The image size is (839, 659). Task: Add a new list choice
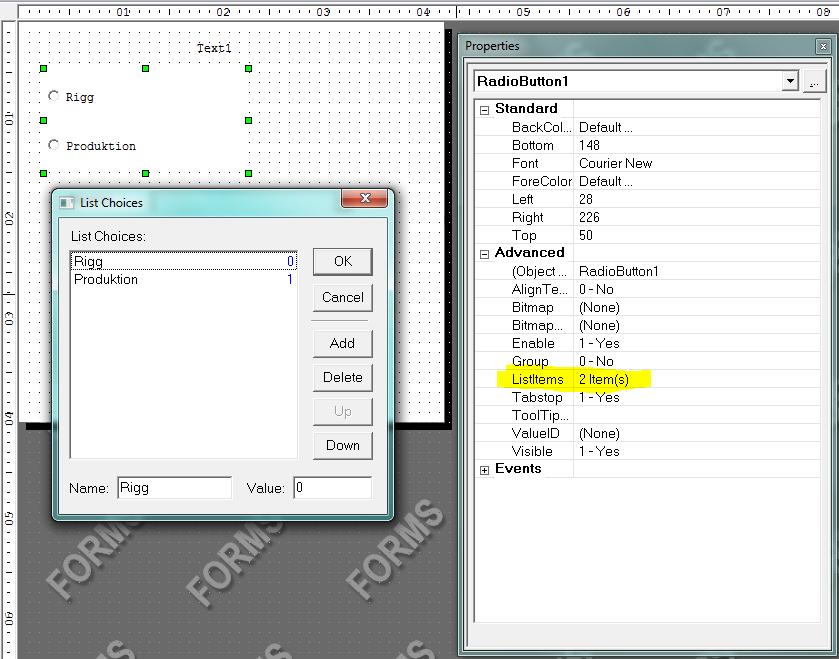342,343
